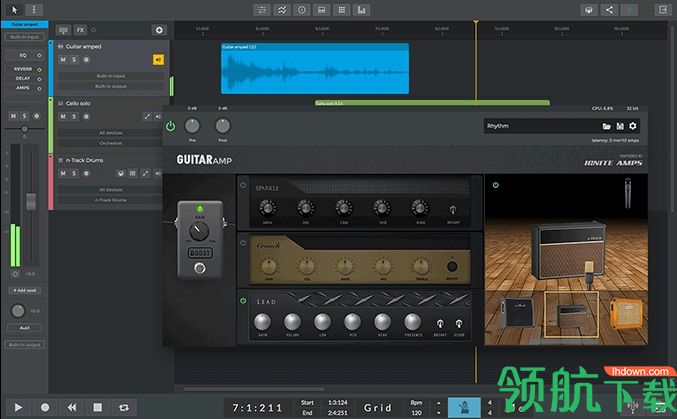Open the step sequencer grid toolbar icon
The height and width of the screenshot is (419, 677).
pyautogui.click(x=342, y=10)
